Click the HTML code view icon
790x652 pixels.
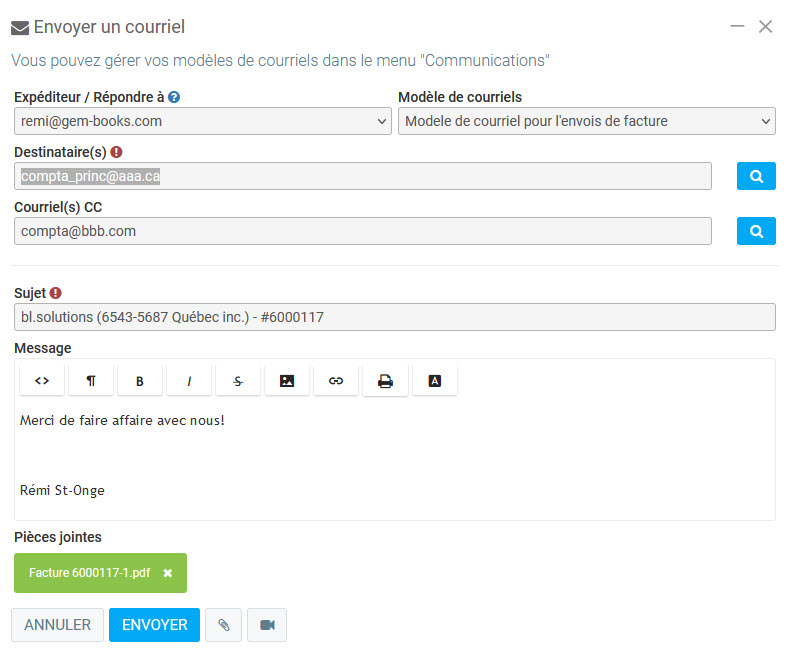tap(42, 381)
